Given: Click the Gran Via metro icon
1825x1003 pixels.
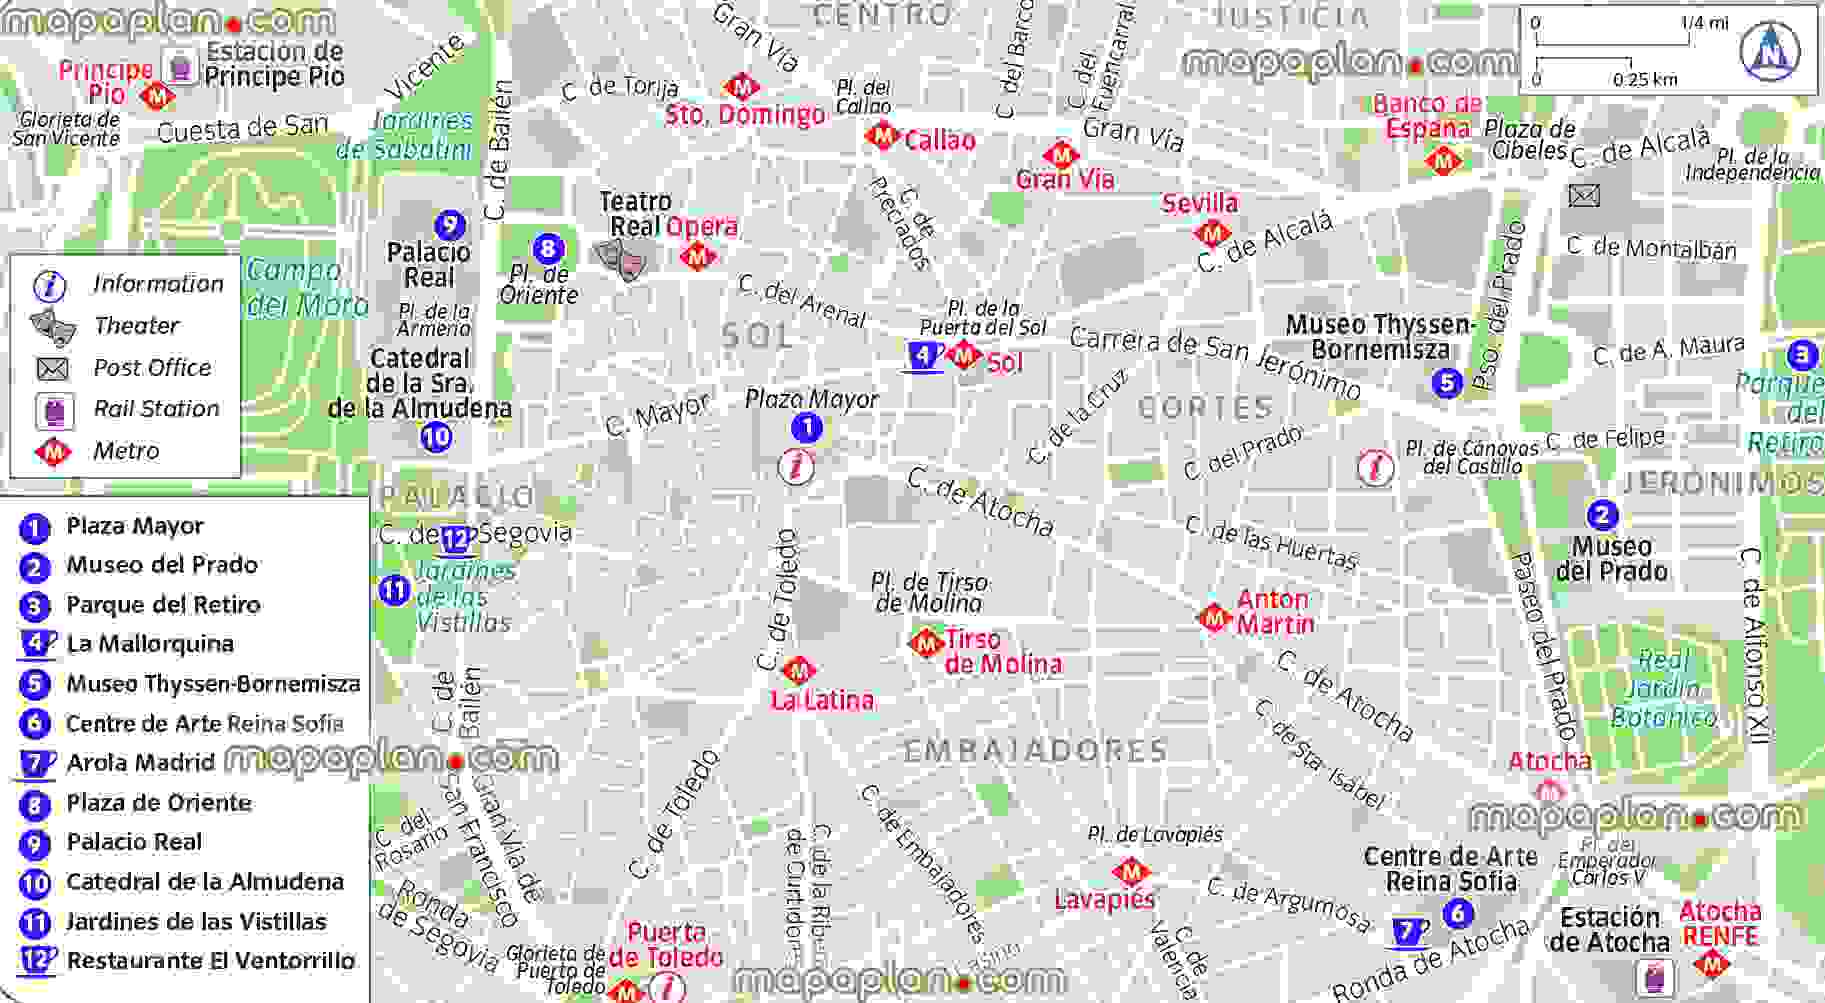Looking at the screenshot, I should 1060,155.
